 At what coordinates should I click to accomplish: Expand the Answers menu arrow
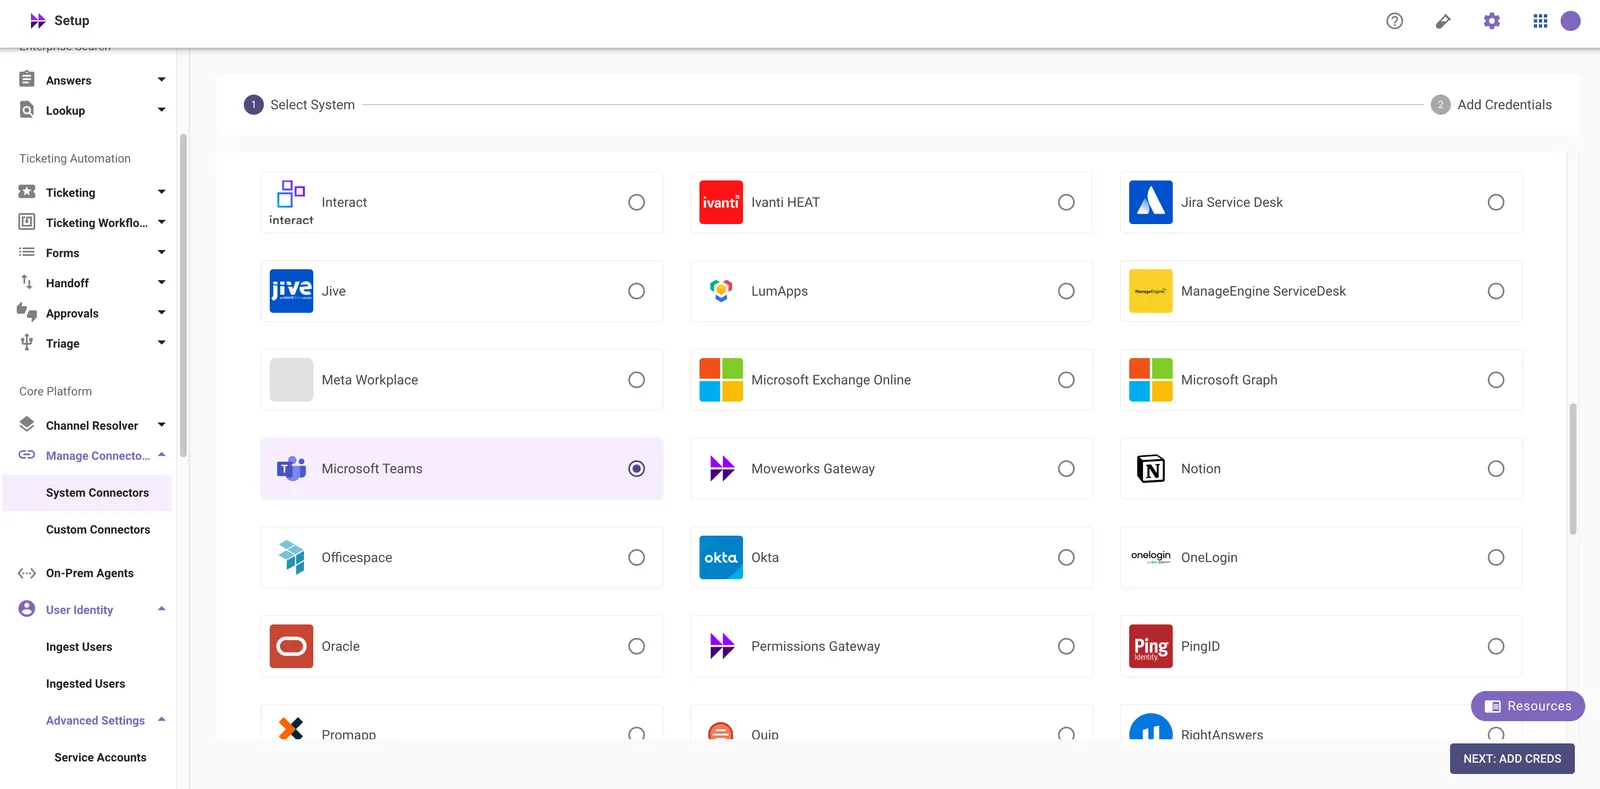[161, 80]
